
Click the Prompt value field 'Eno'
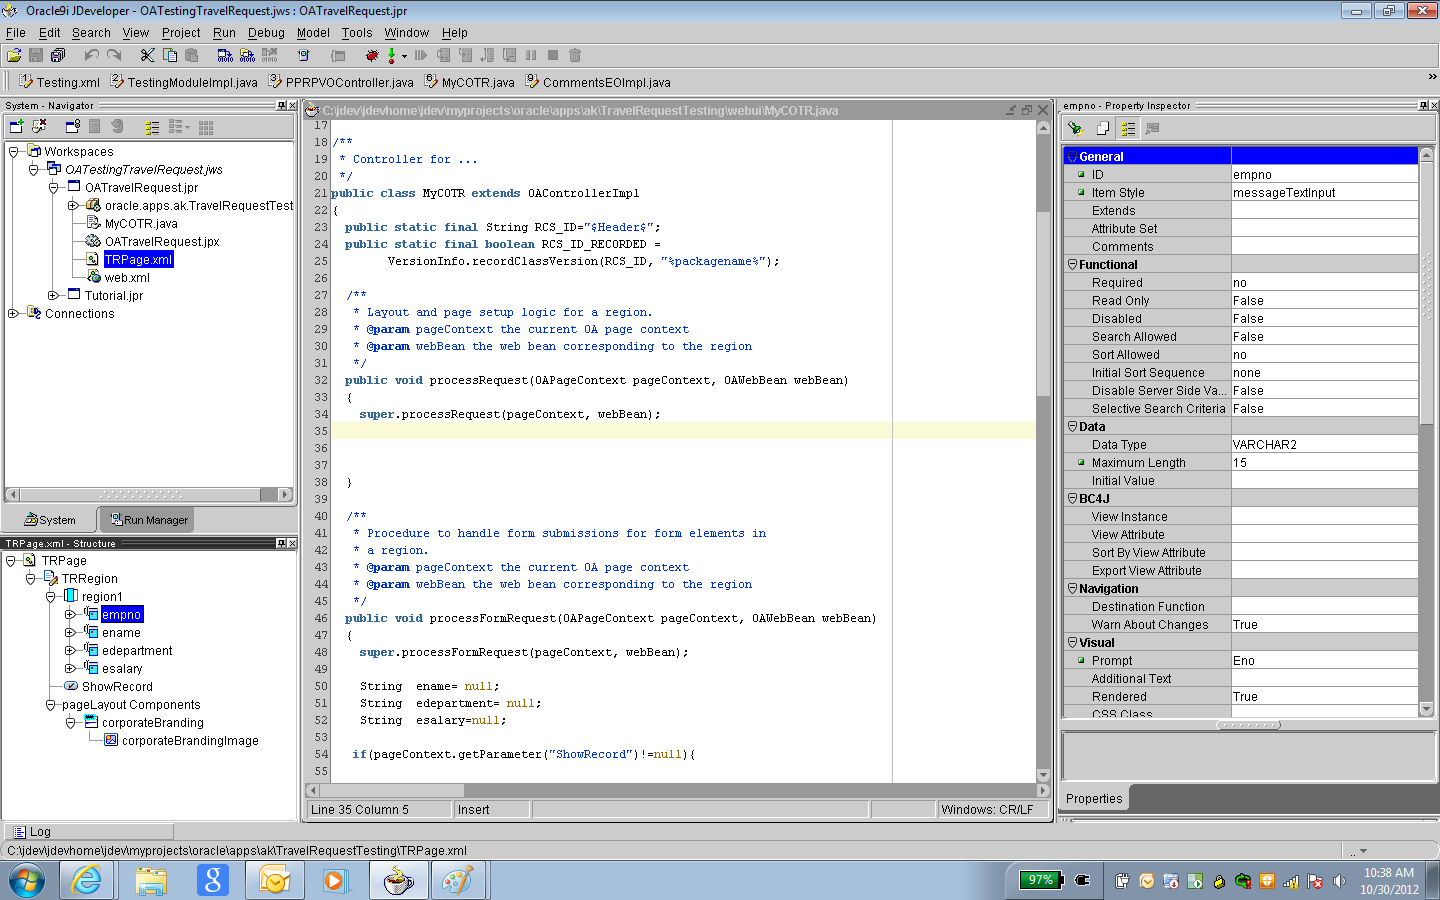pyautogui.click(x=1324, y=661)
